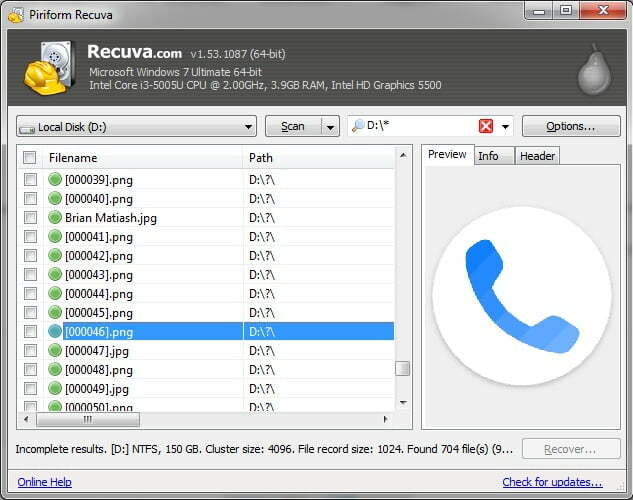Check the box for Brian Matiash.jpg

[30, 218]
